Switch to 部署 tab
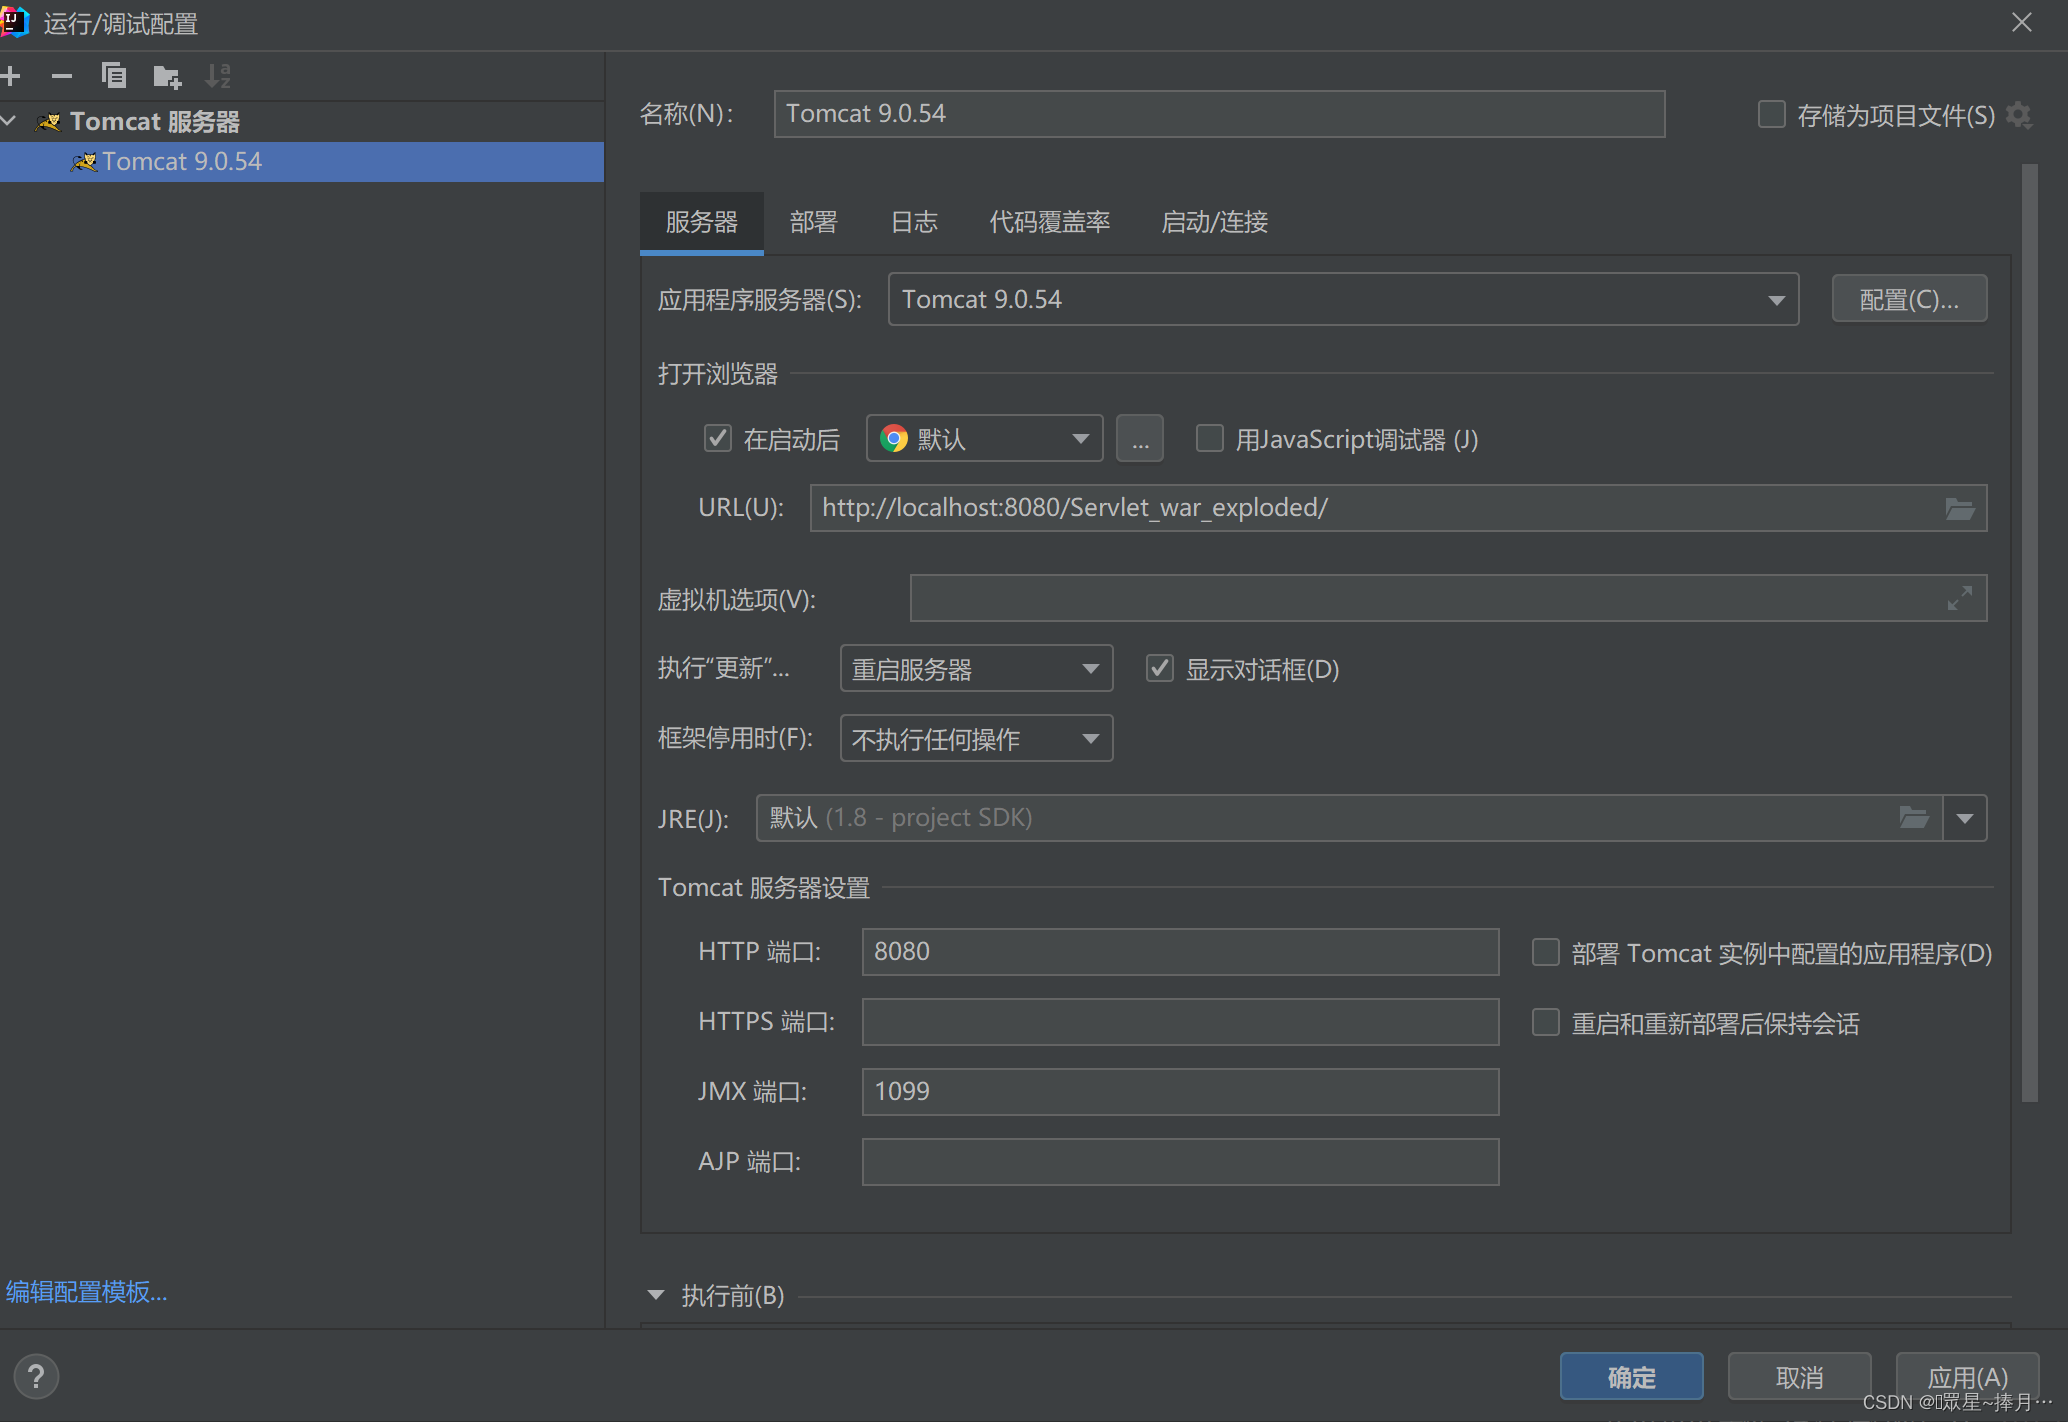This screenshot has height=1422, width=2068. point(814,222)
